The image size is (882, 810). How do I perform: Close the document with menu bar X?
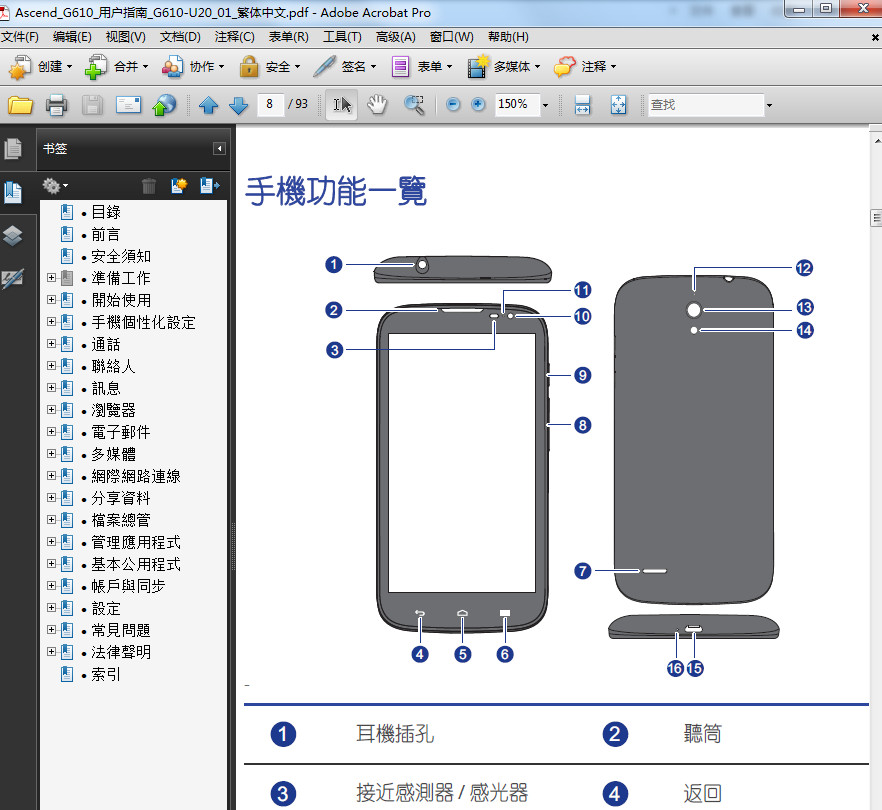point(875,38)
